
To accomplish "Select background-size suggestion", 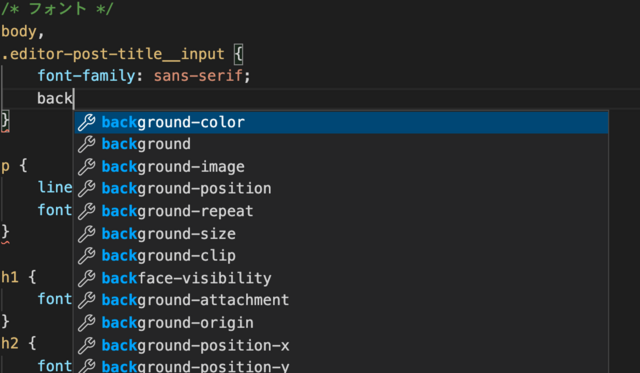I will [x=341, y=233].
